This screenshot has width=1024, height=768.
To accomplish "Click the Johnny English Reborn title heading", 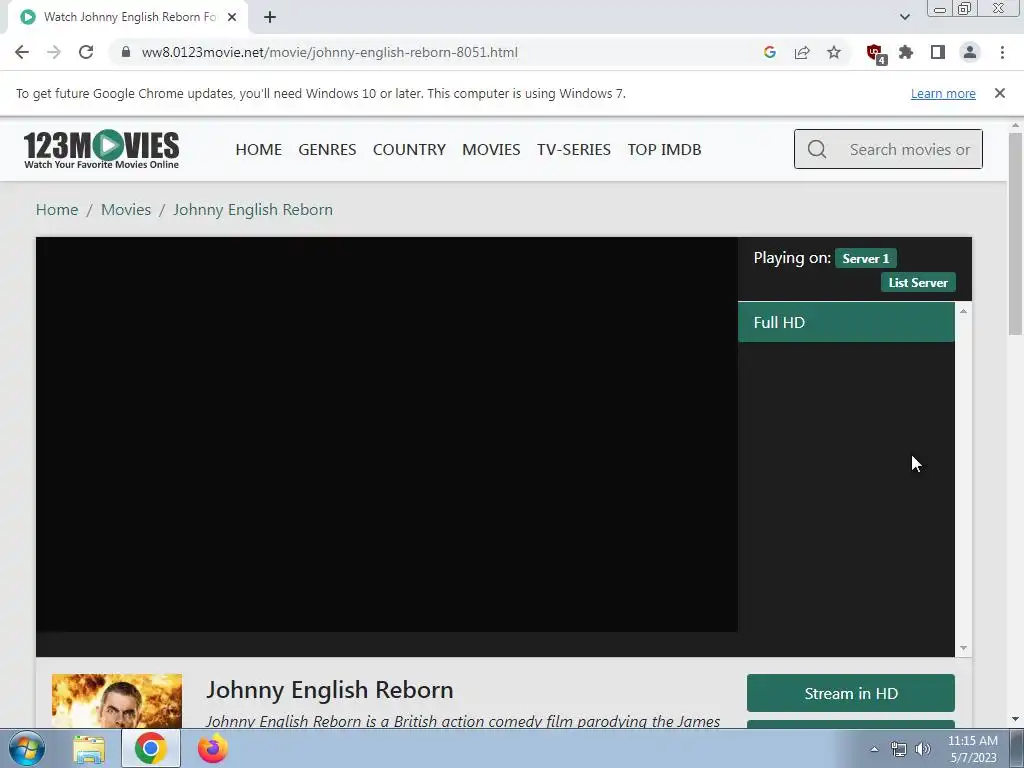I will point(330,690).
